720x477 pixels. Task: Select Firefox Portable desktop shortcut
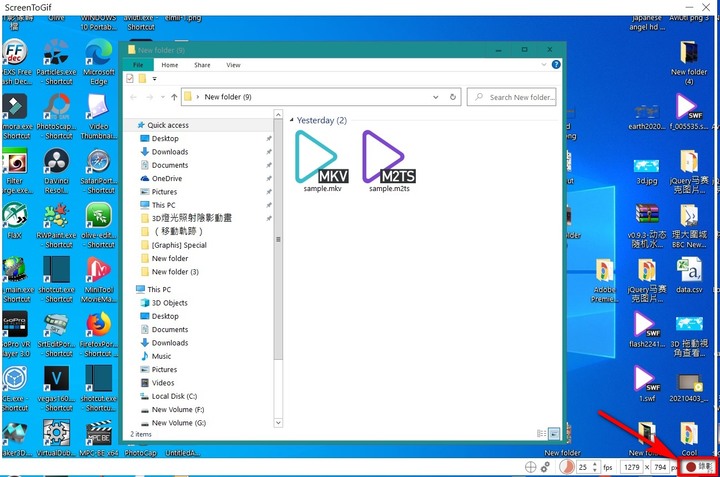[99, 335]
